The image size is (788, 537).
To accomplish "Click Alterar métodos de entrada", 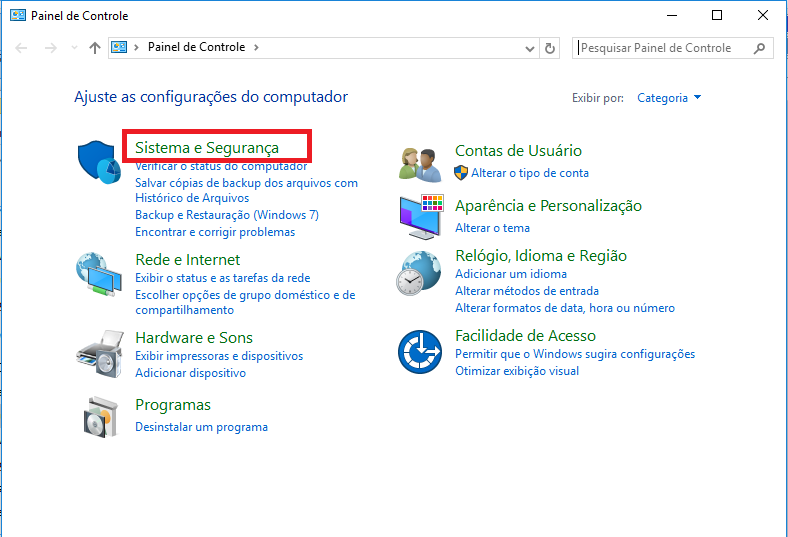I will pyautogui.click(x=527, y=291).
